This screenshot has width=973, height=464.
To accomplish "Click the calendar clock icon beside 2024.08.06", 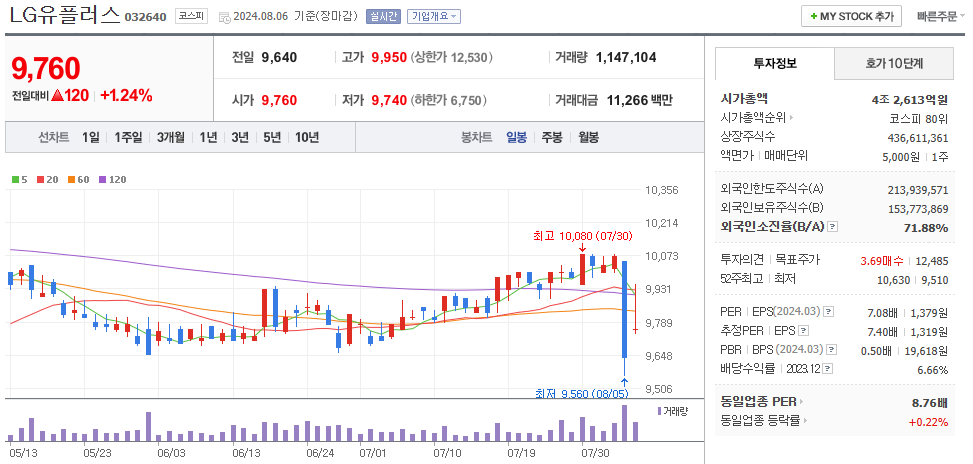I will coord(224,17).
